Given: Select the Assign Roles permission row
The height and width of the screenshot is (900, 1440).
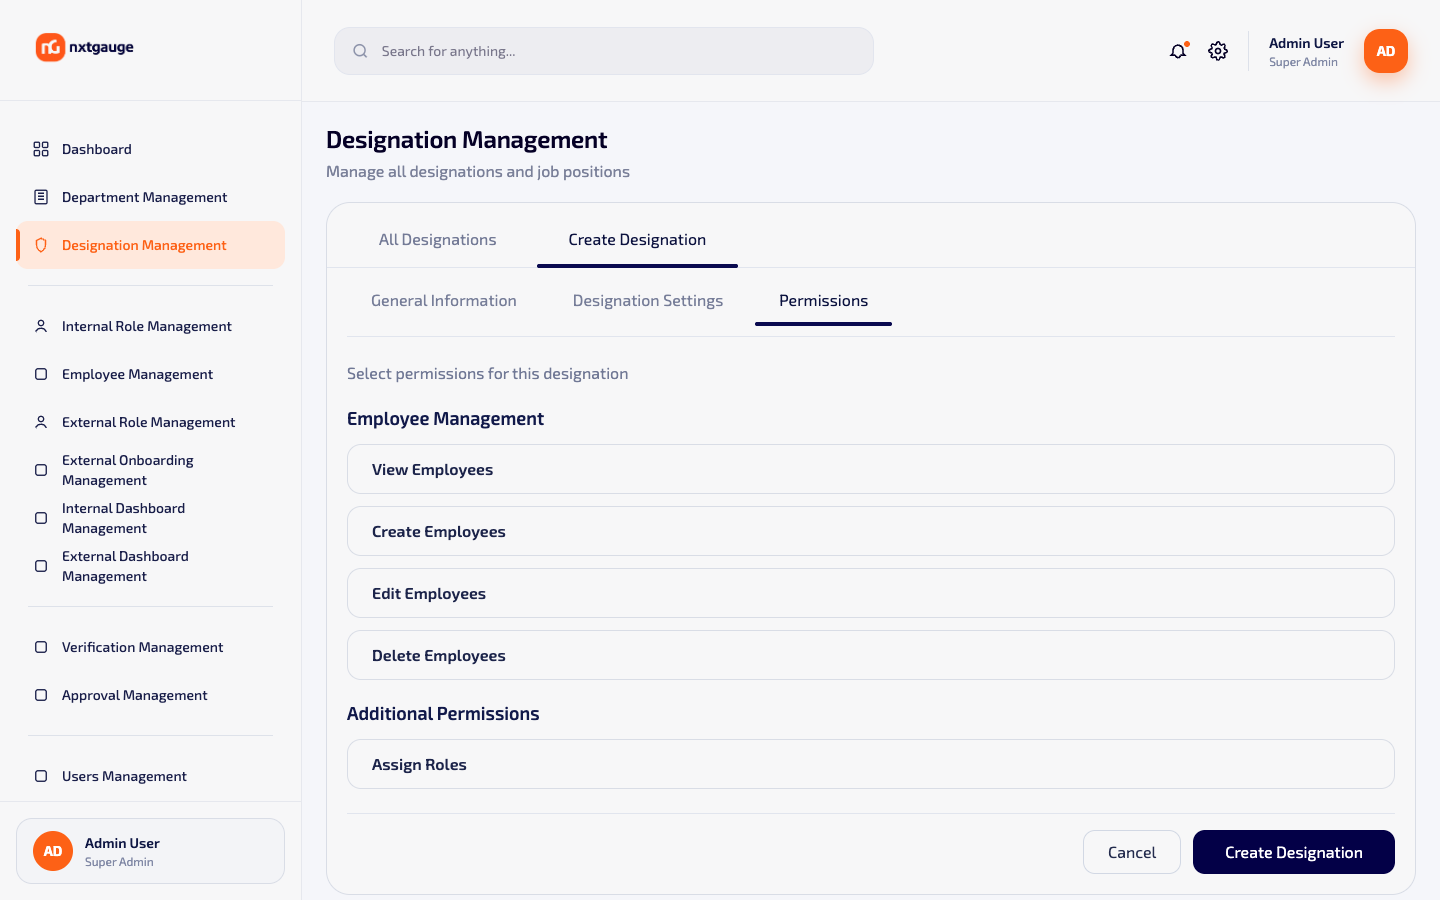Looking at the screenshot, I should 871,764.
